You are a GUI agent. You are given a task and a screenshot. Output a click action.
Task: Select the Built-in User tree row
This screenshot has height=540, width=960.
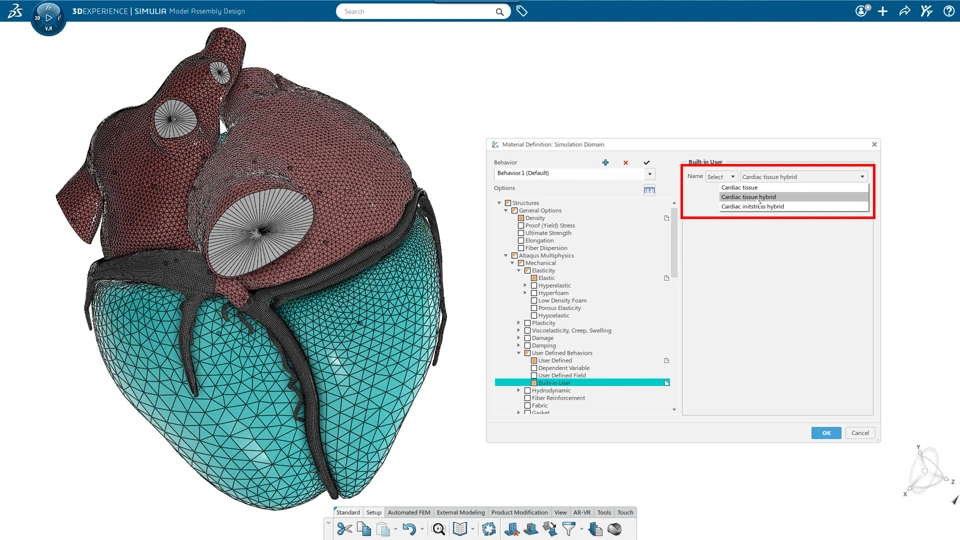(582, 383)
